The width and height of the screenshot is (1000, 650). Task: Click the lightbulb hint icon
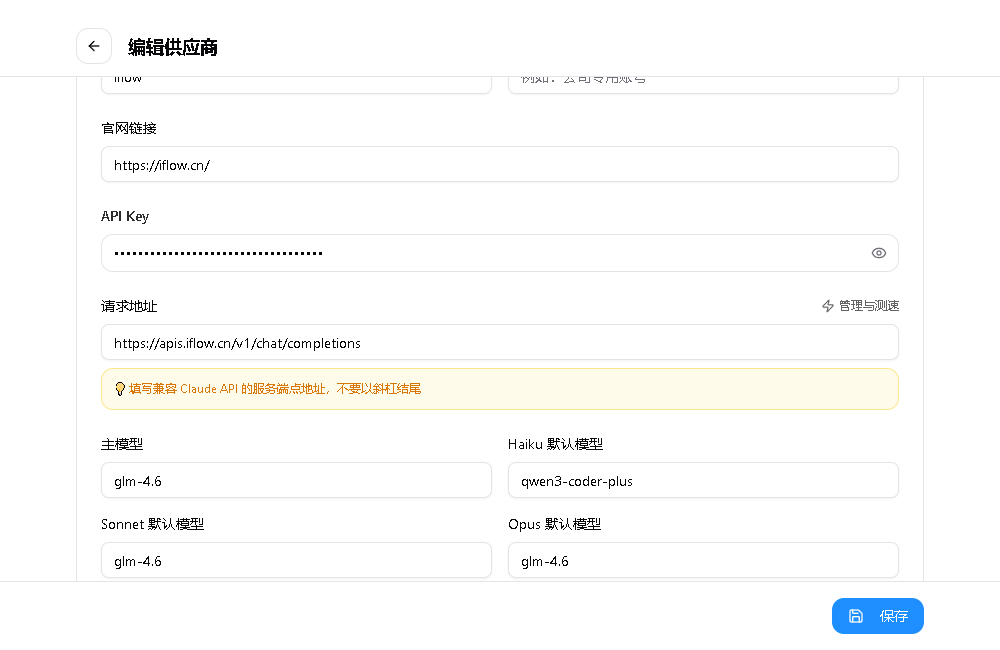[120, 388]
